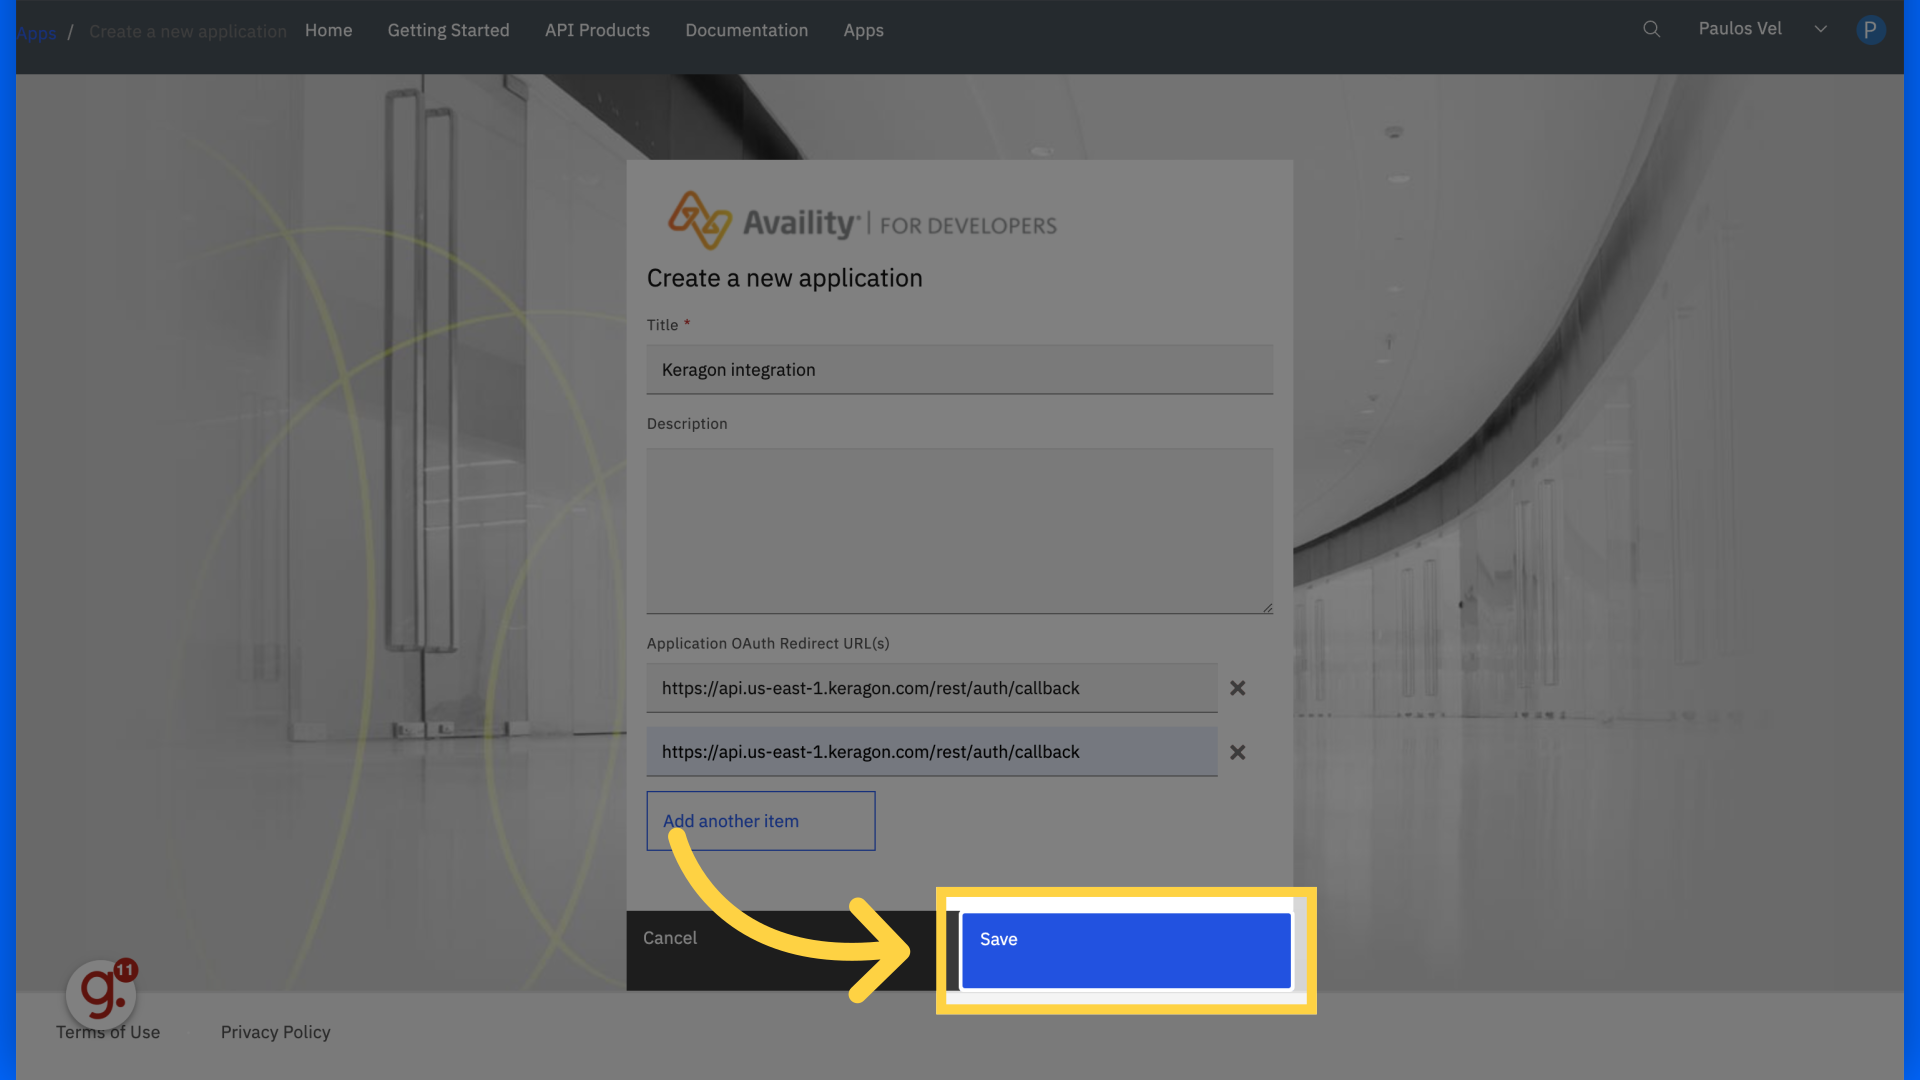Remove the second redirect URL item

click(x=1237, y=752)
